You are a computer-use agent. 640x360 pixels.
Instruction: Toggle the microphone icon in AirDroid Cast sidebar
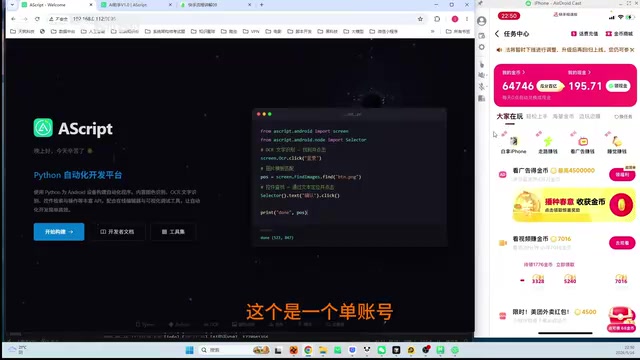click(x=482, y=87)
